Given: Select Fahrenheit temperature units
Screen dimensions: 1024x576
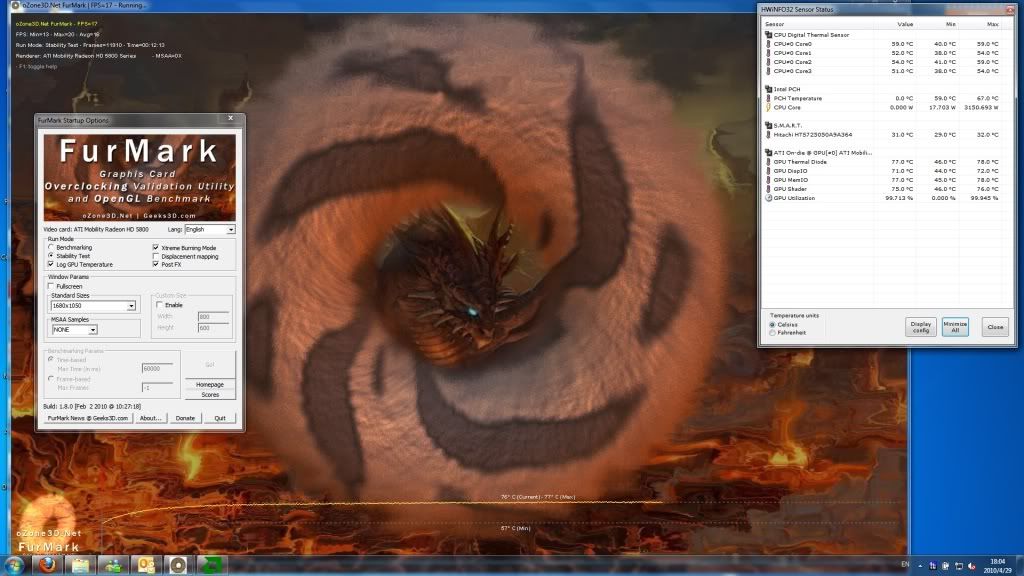Looking at the screenshot, I should [x=773, y=333].
